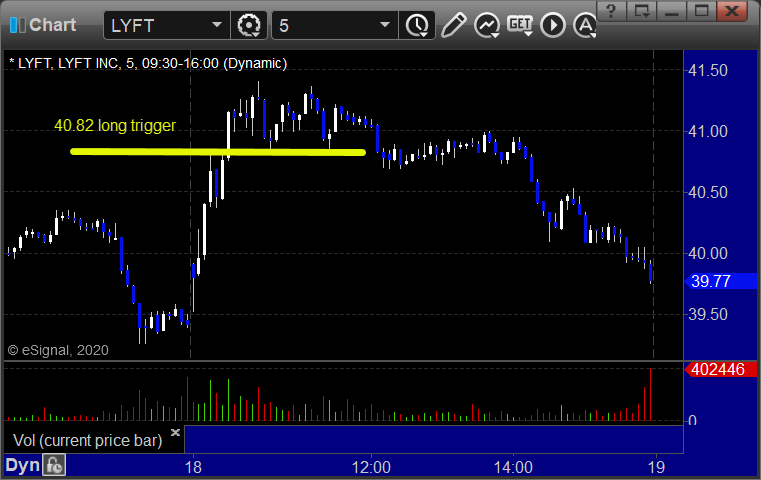Click the pop-out window button
The height and width of the screenshot is (480, 761).
click(x=641, y=11)
